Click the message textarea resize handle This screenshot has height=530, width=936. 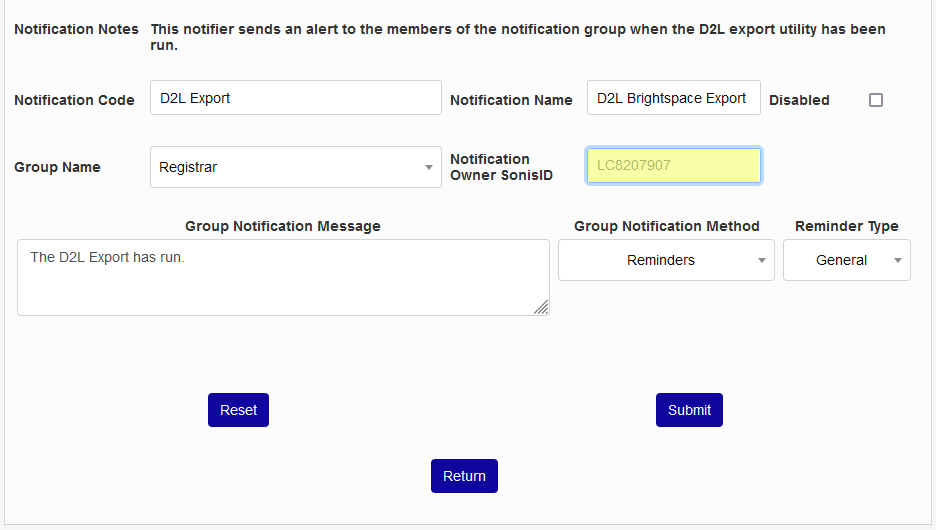541,308
